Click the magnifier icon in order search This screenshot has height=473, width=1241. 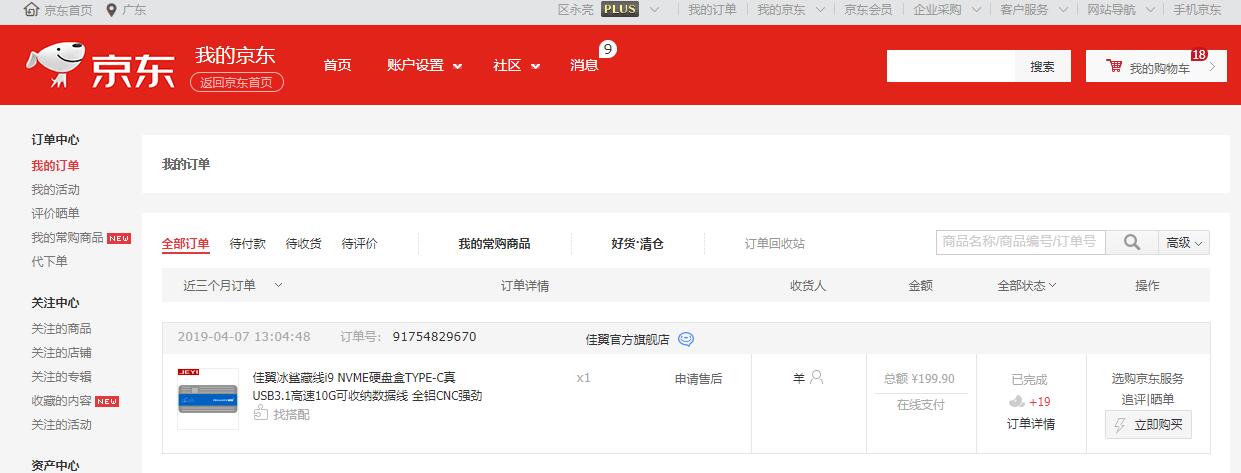[x=1132, y=242]
